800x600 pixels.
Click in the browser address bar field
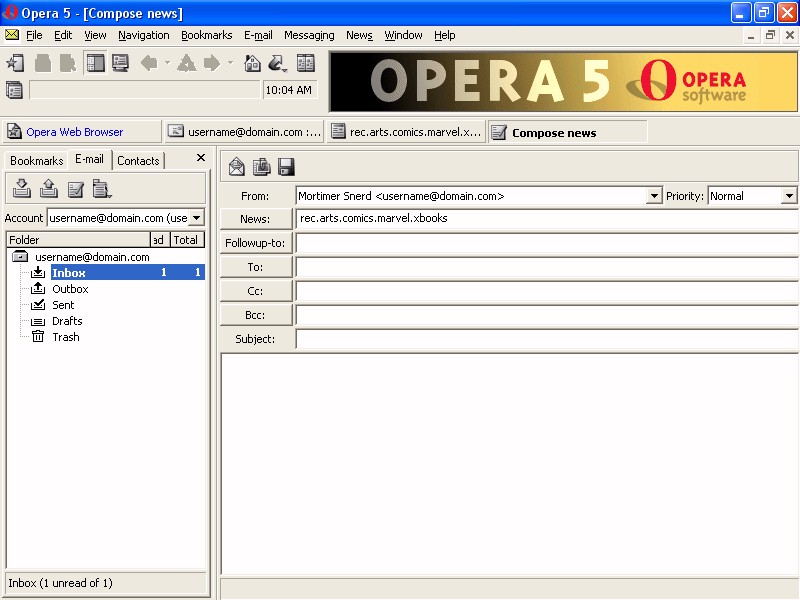[x=145, y=90]
